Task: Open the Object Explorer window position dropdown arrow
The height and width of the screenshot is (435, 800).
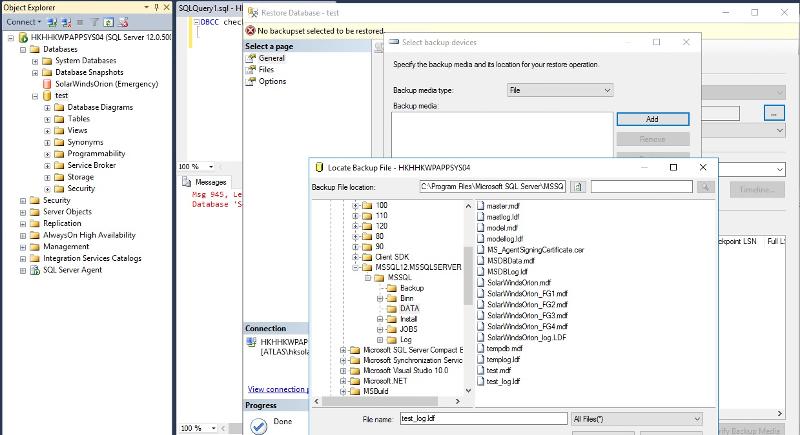Action: click(x=147, y=7)
